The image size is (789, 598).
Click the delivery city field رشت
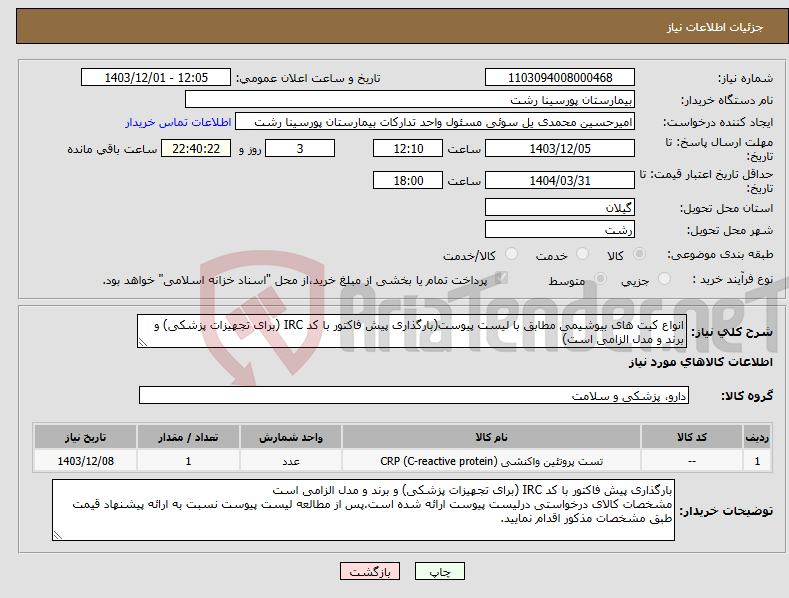coord(560,229)
